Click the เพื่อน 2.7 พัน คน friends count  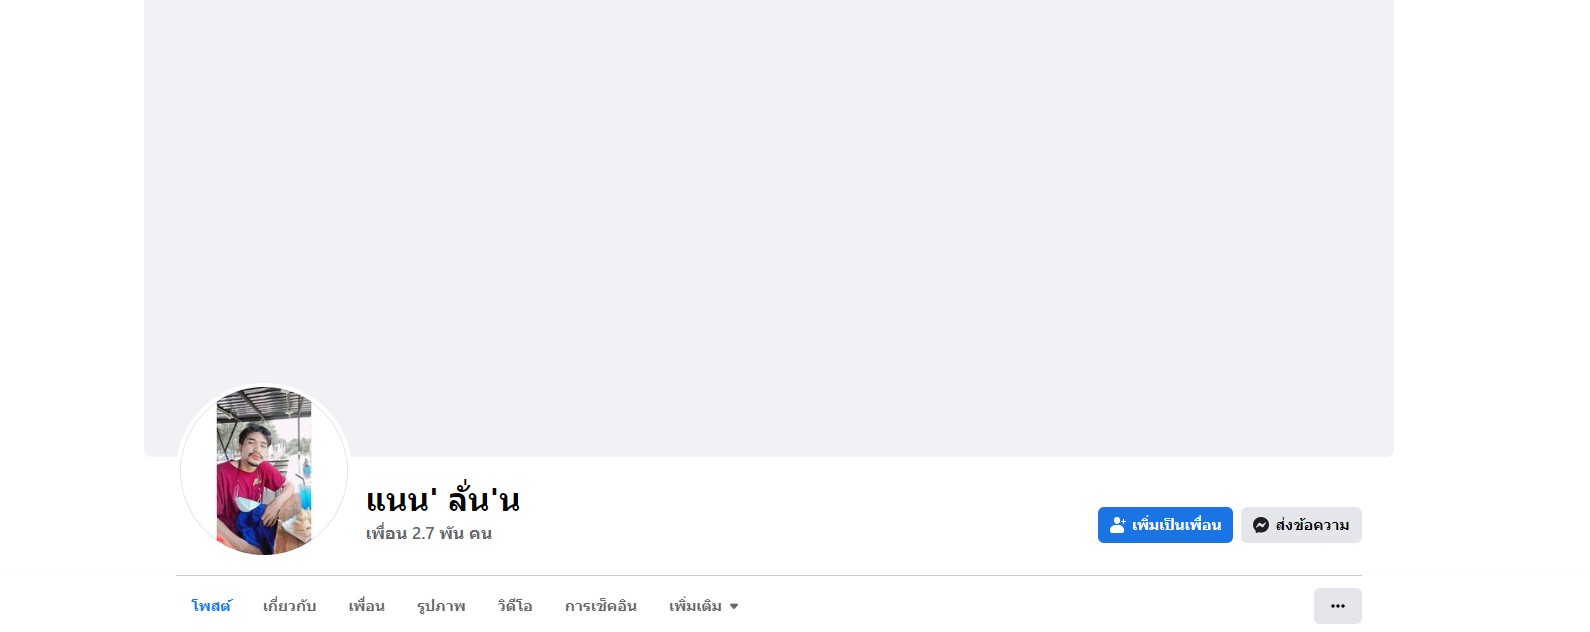[429, 534]
